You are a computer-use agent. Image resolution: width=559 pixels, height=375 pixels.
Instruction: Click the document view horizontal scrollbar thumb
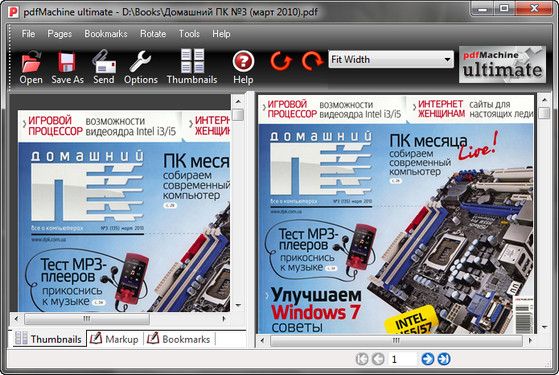(x=396, y=340)
